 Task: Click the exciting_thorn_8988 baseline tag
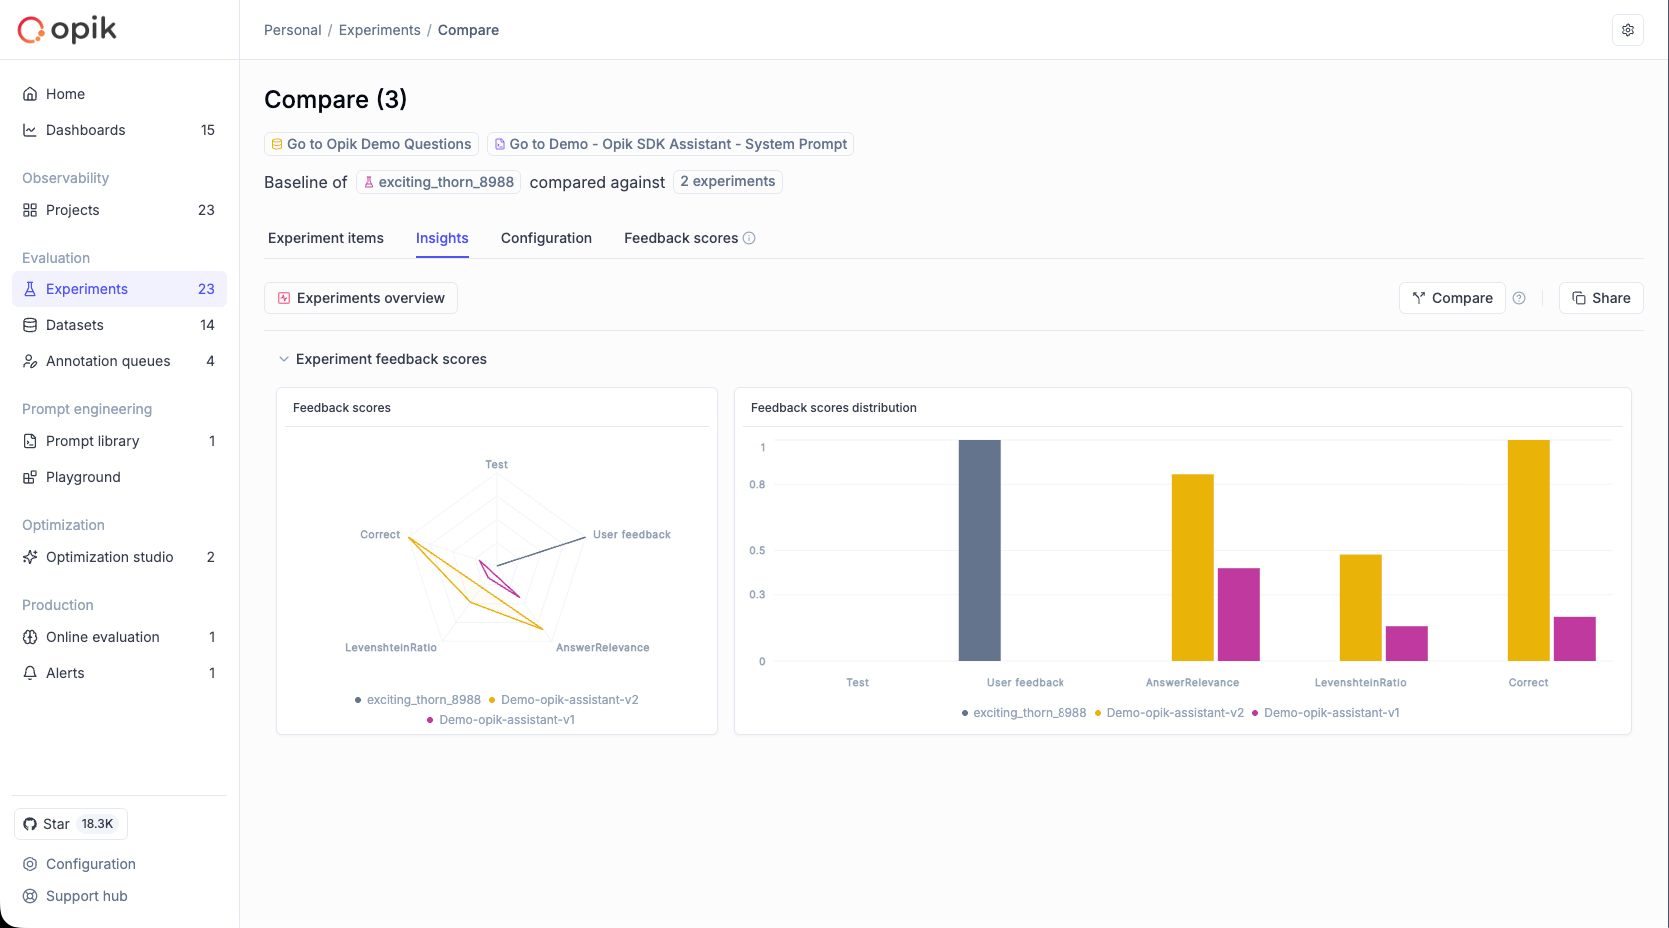pyautogui.click(x=438, y=182)
